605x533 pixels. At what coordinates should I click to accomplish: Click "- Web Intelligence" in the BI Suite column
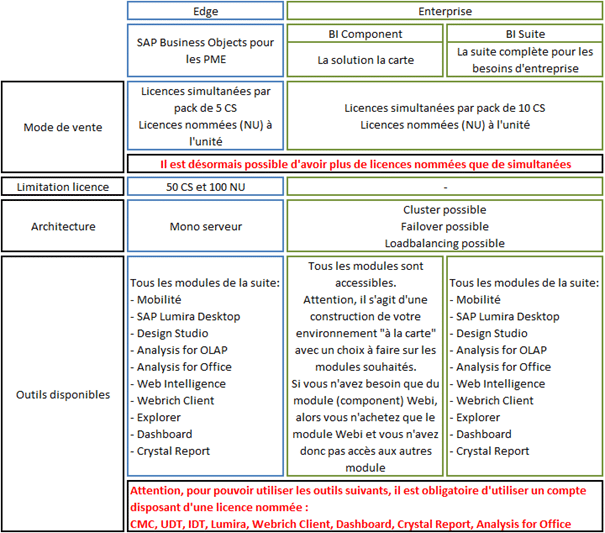[x=497, y=384]
